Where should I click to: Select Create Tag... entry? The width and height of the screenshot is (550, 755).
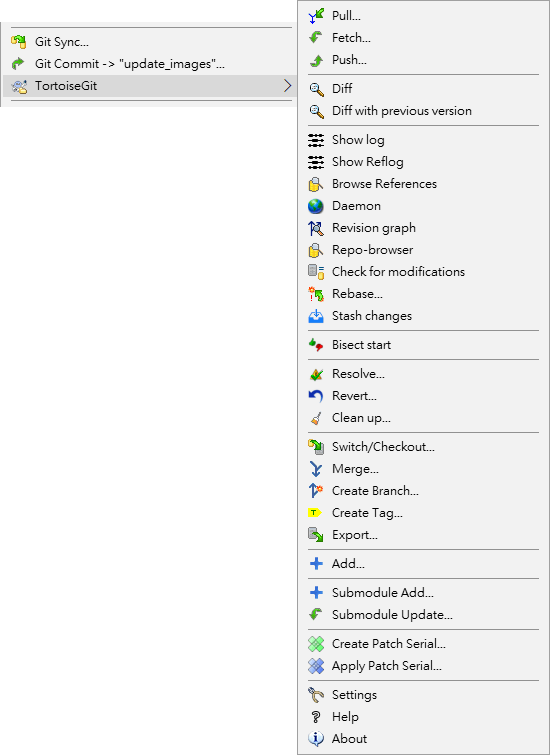[424, 513]
